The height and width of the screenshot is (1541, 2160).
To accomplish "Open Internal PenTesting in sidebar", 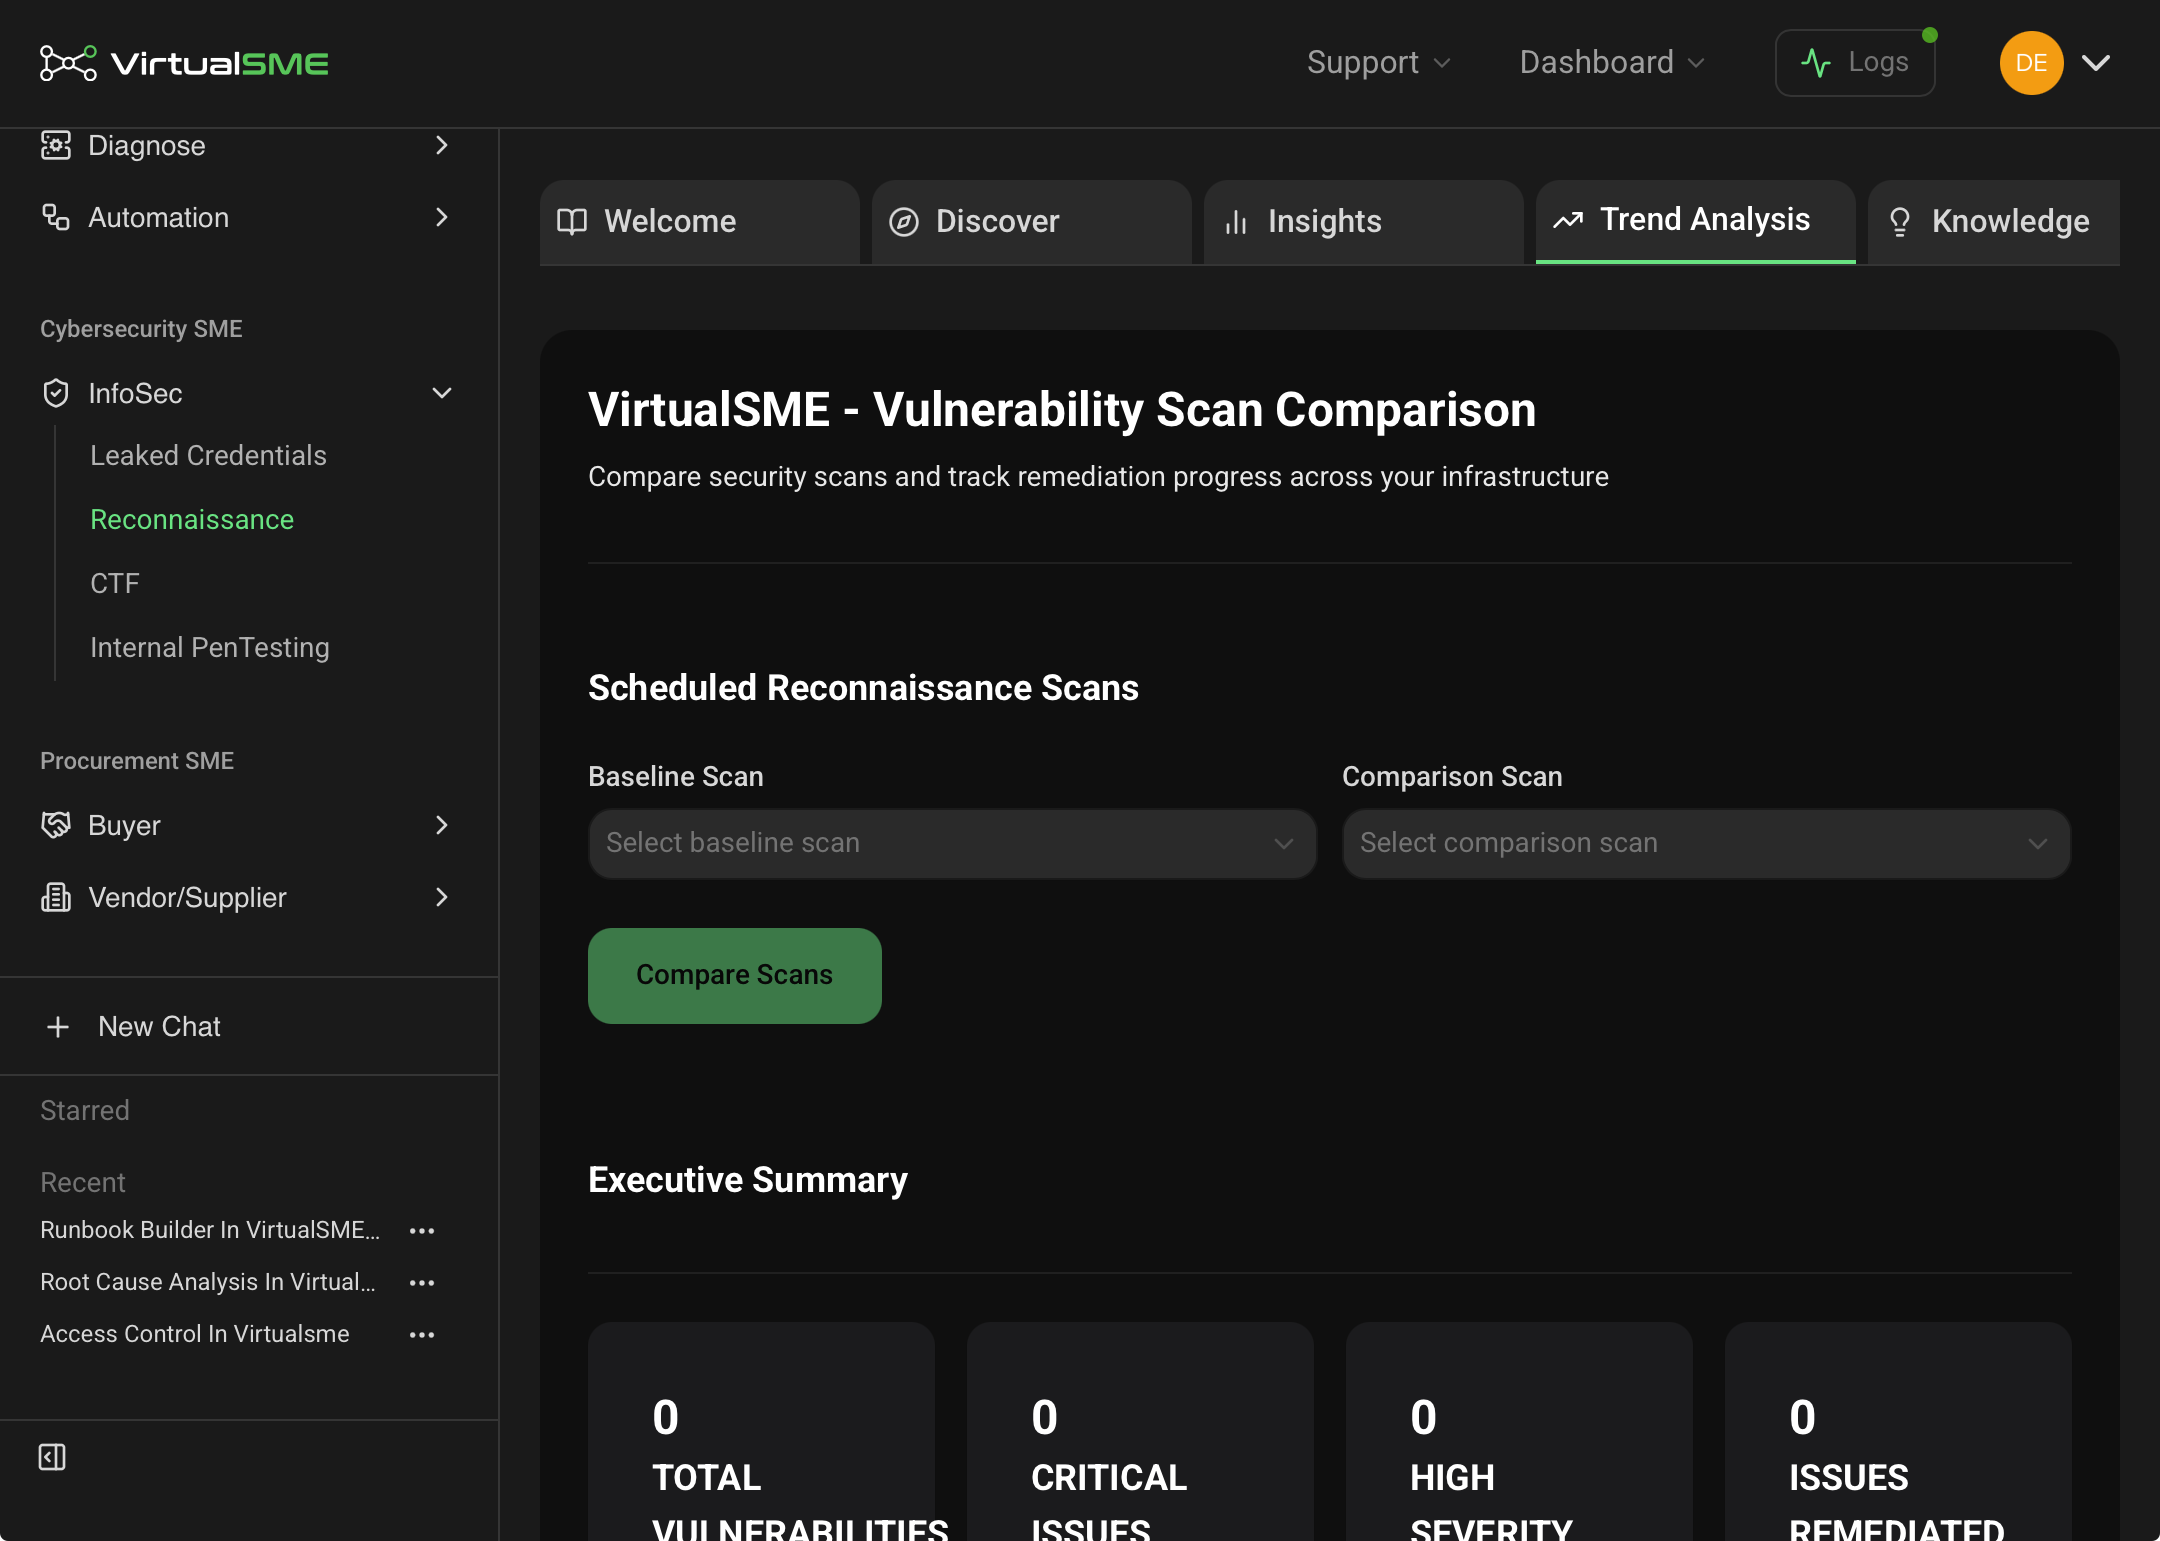I will tap(210, 647).
